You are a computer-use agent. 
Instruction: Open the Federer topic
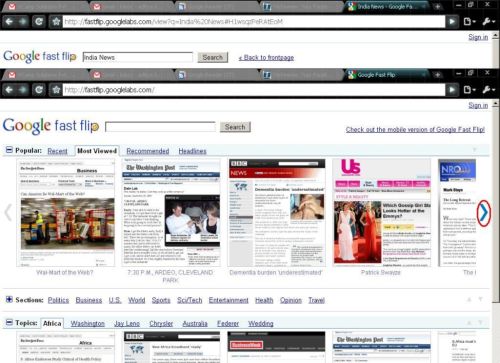[228, 323]
